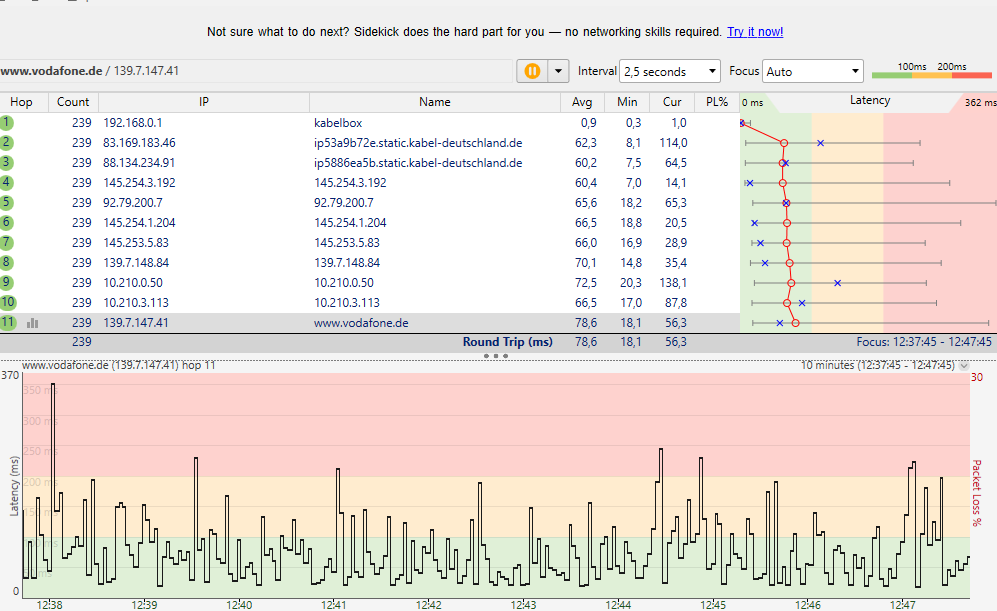Select IP 83.169.183.46 cell
The image size is (997, 611).
tap(139, 143)
